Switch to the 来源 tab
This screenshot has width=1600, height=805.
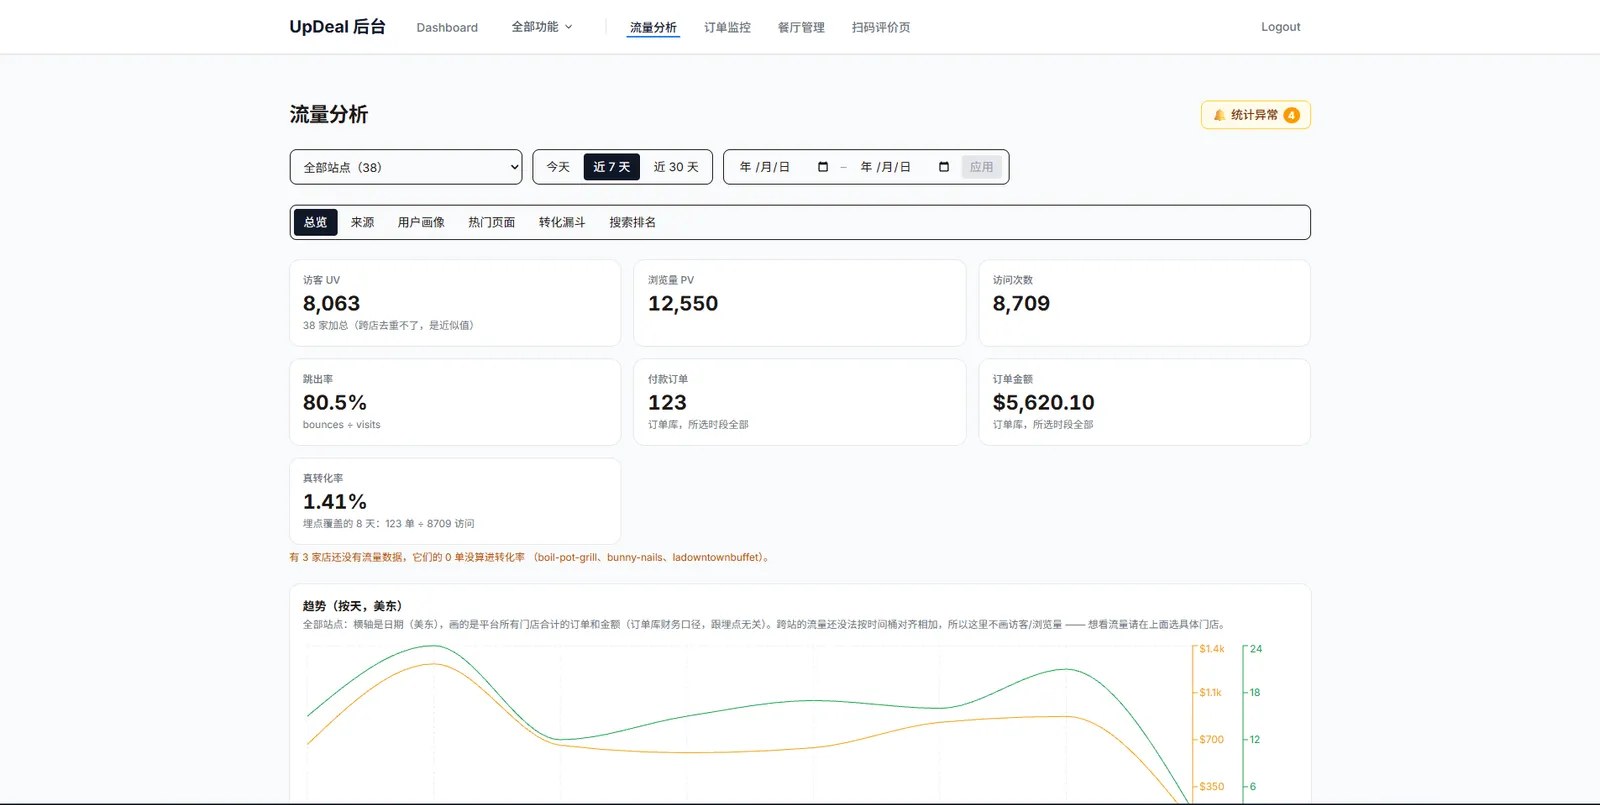coord(362,222)
